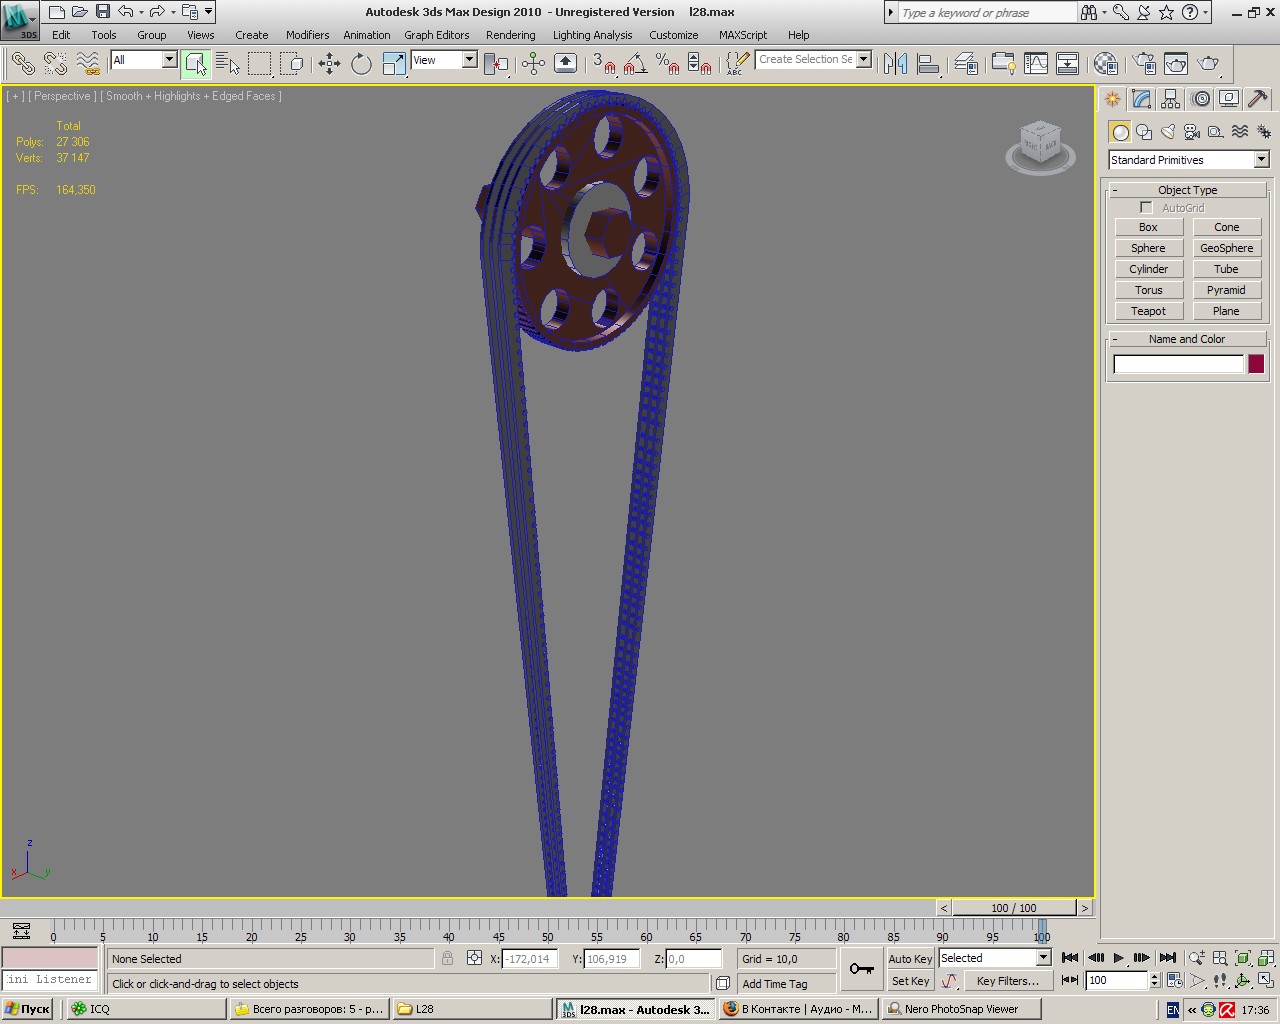
Task: Open the Layer Manager icon
Action: [965, 64]
